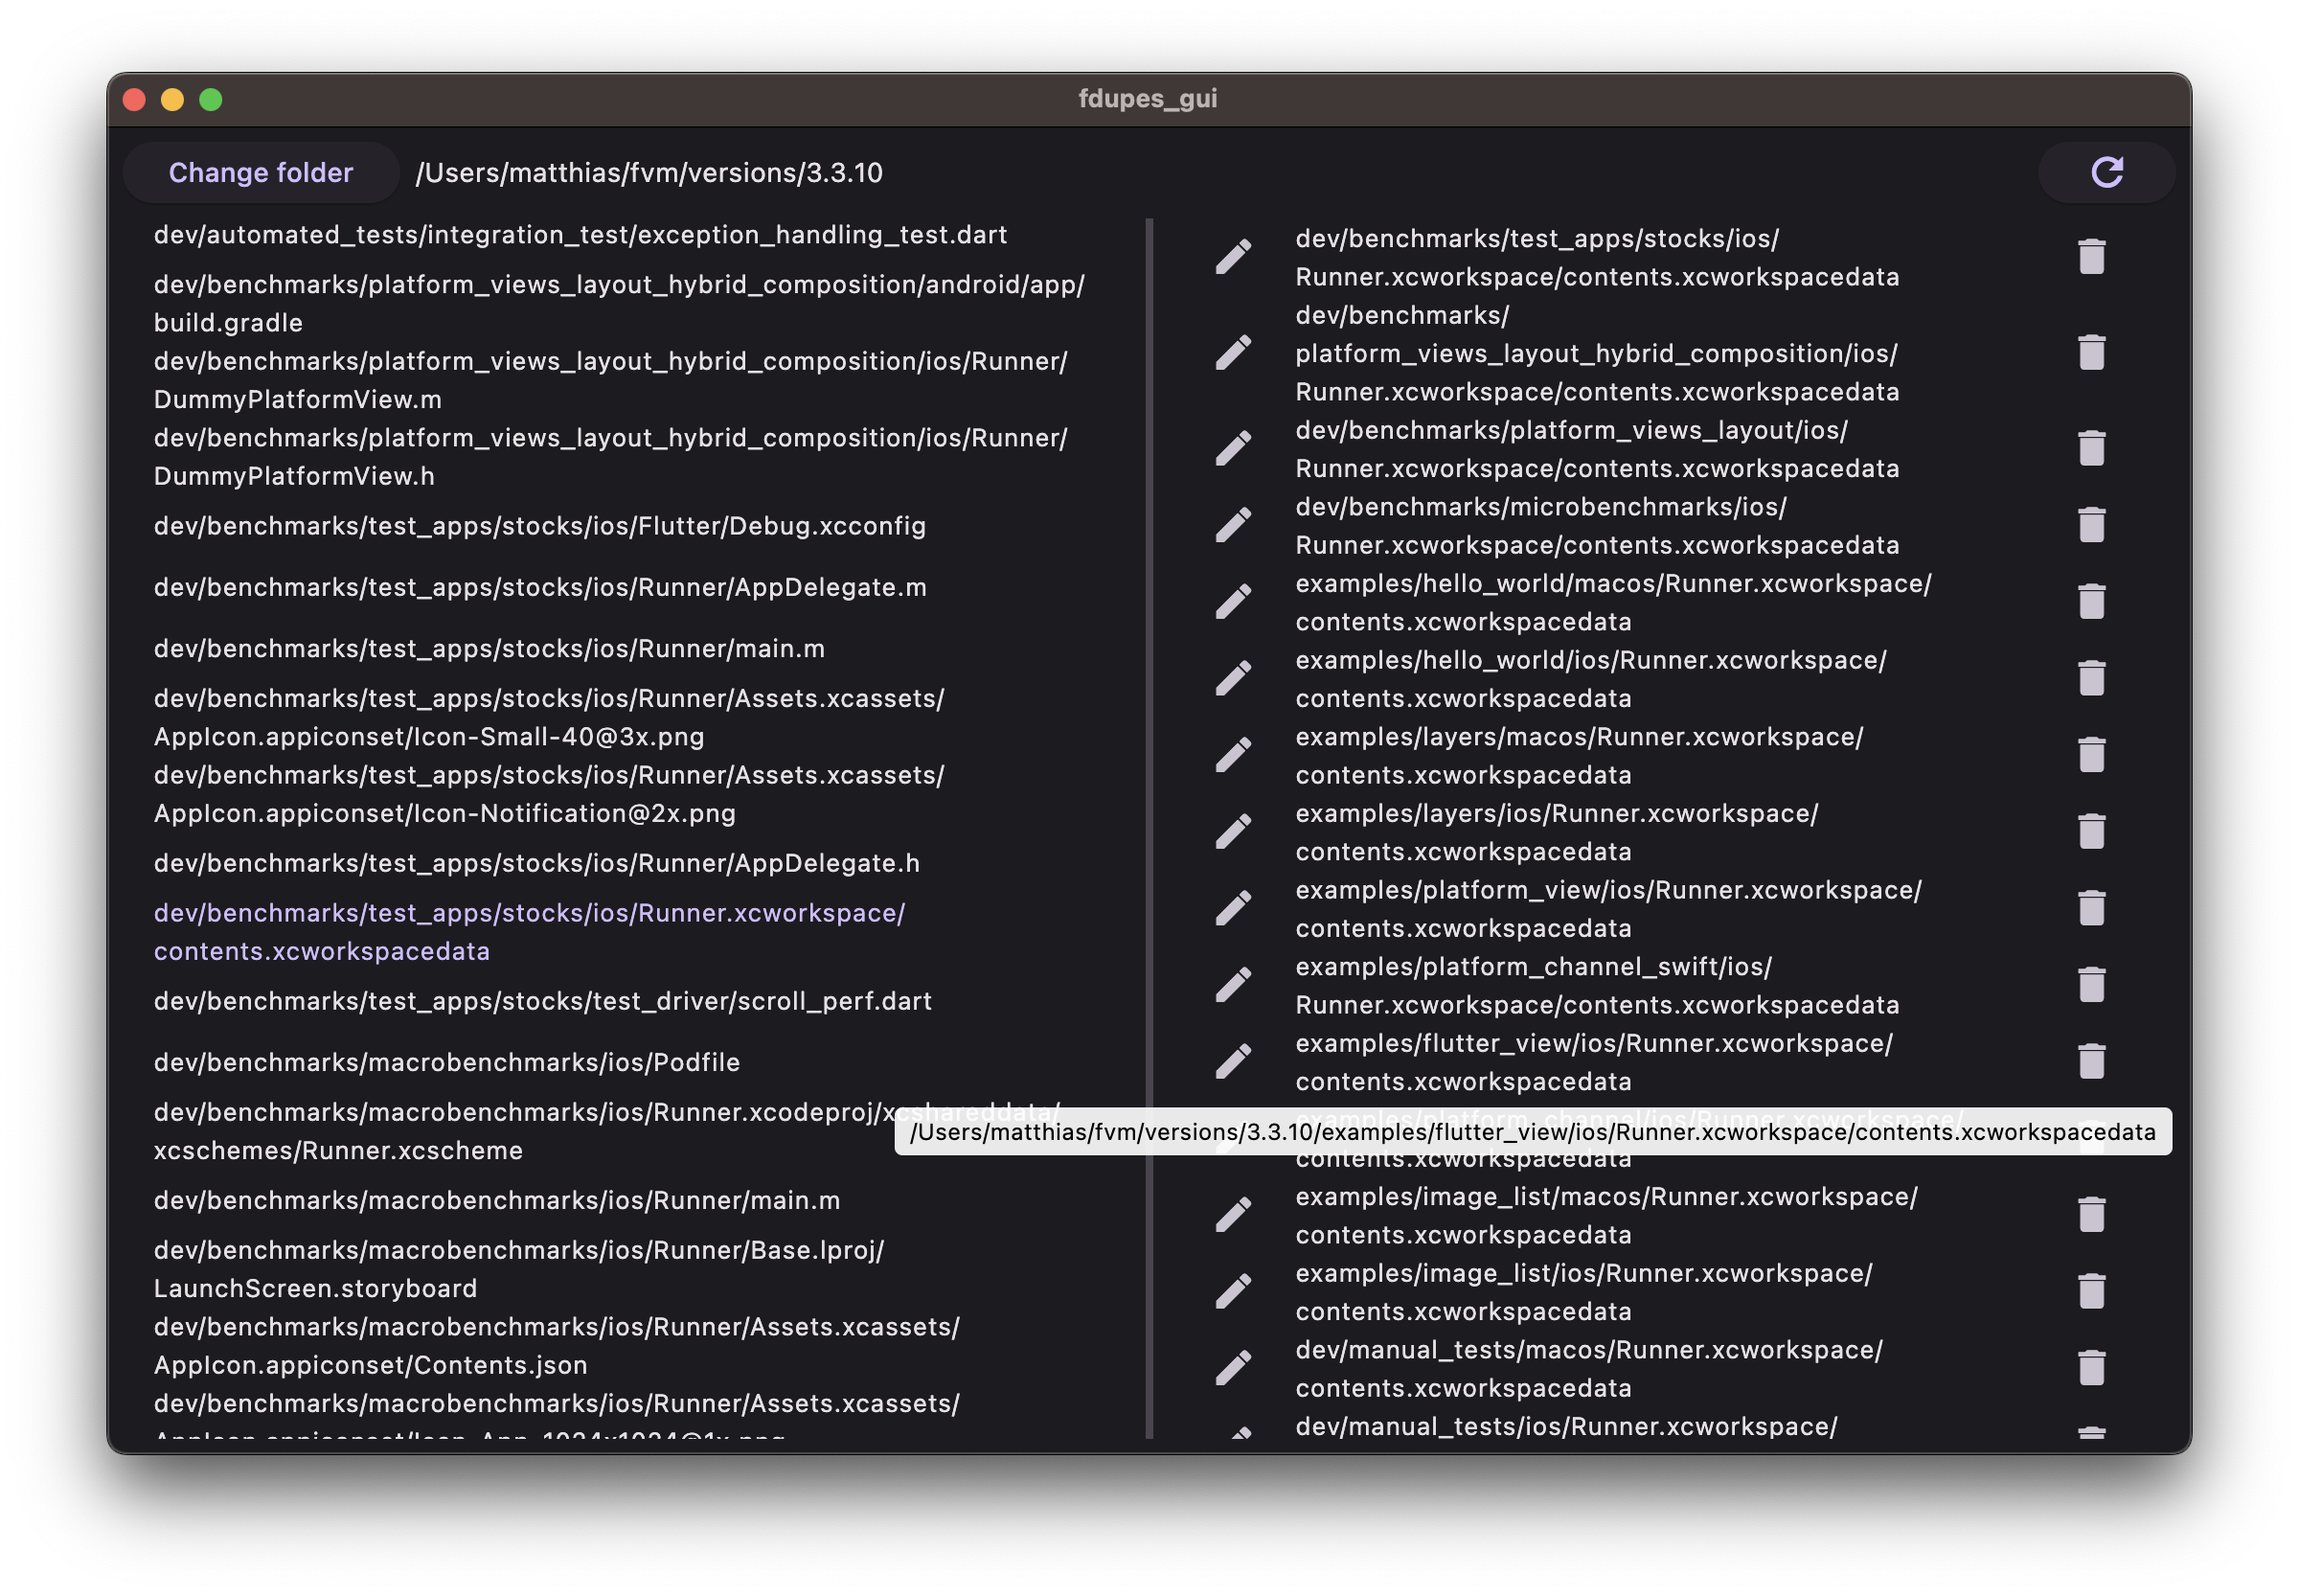
Task: Click the refresh icon button
Action: (x=2106, y=172)
